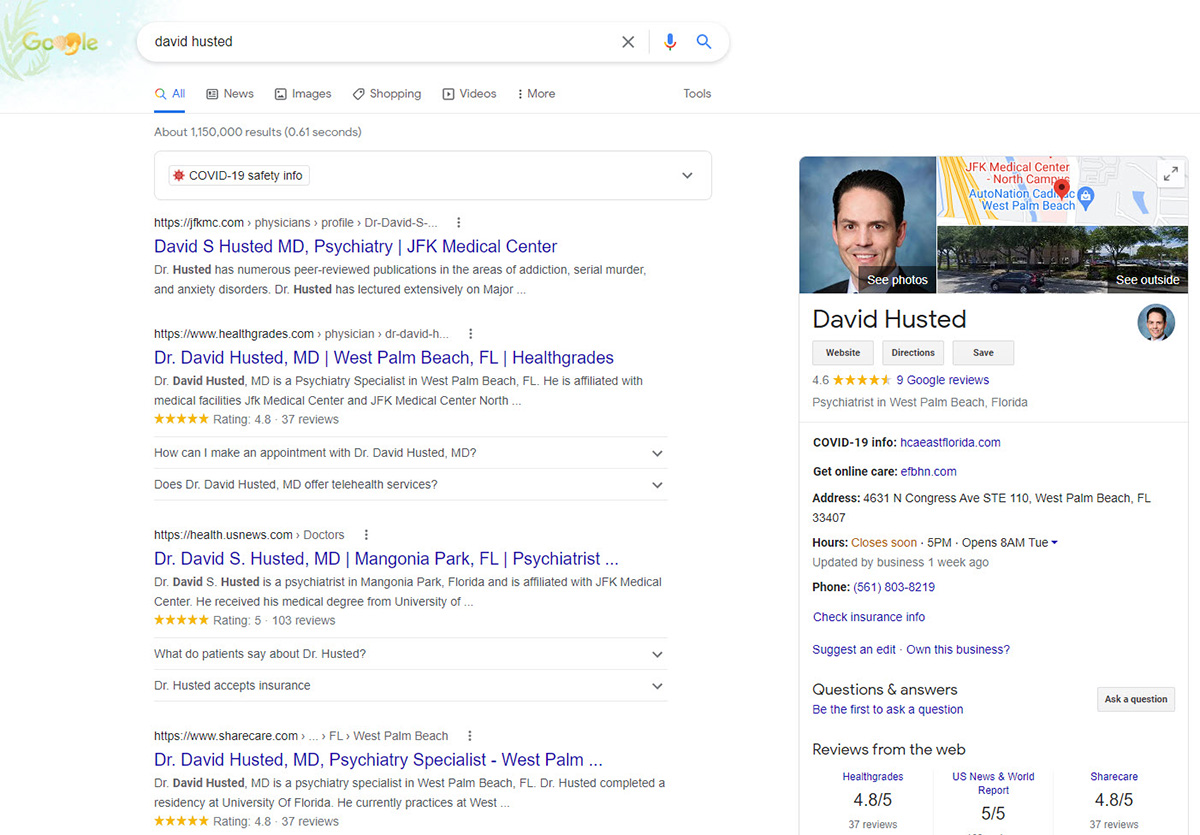
Task: Switch to the Videos tab
Action: 469,94
